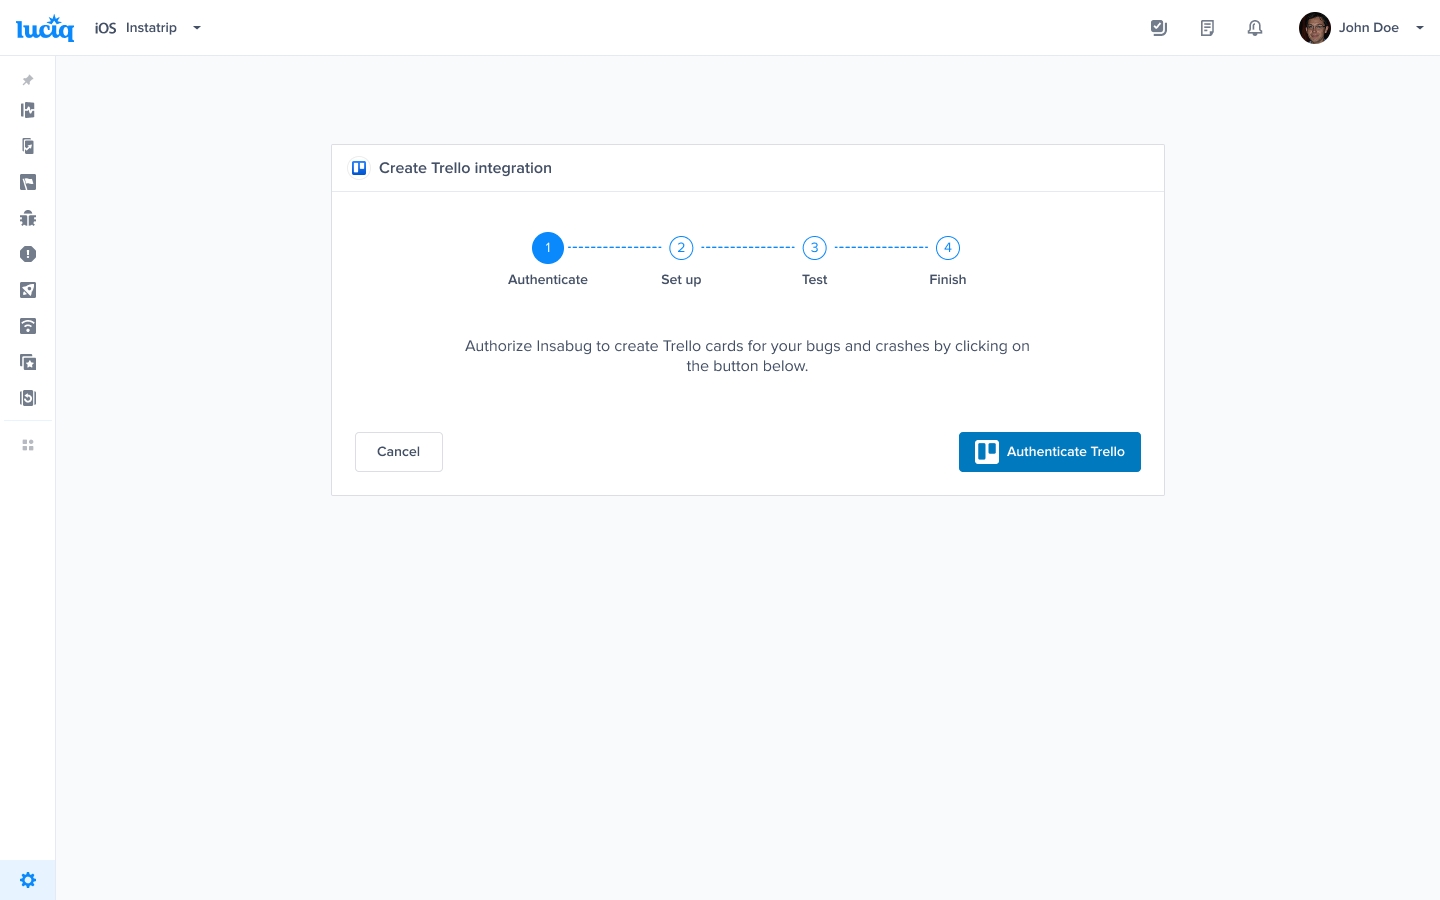
Task: Click the checkbox tasks icon in header
Action: point(1159,28)
